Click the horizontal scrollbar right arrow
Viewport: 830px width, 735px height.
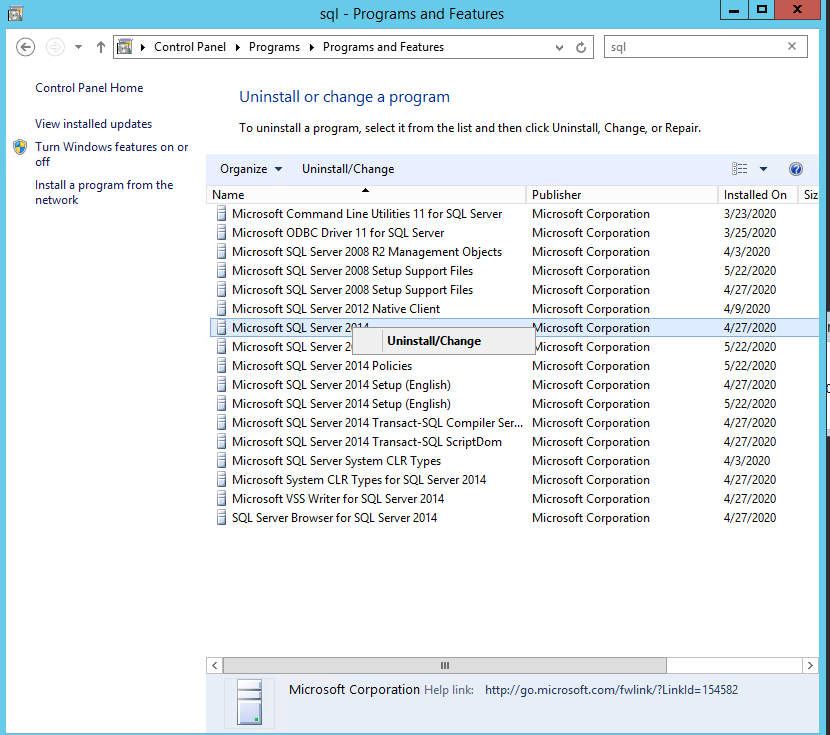(810, 666)
